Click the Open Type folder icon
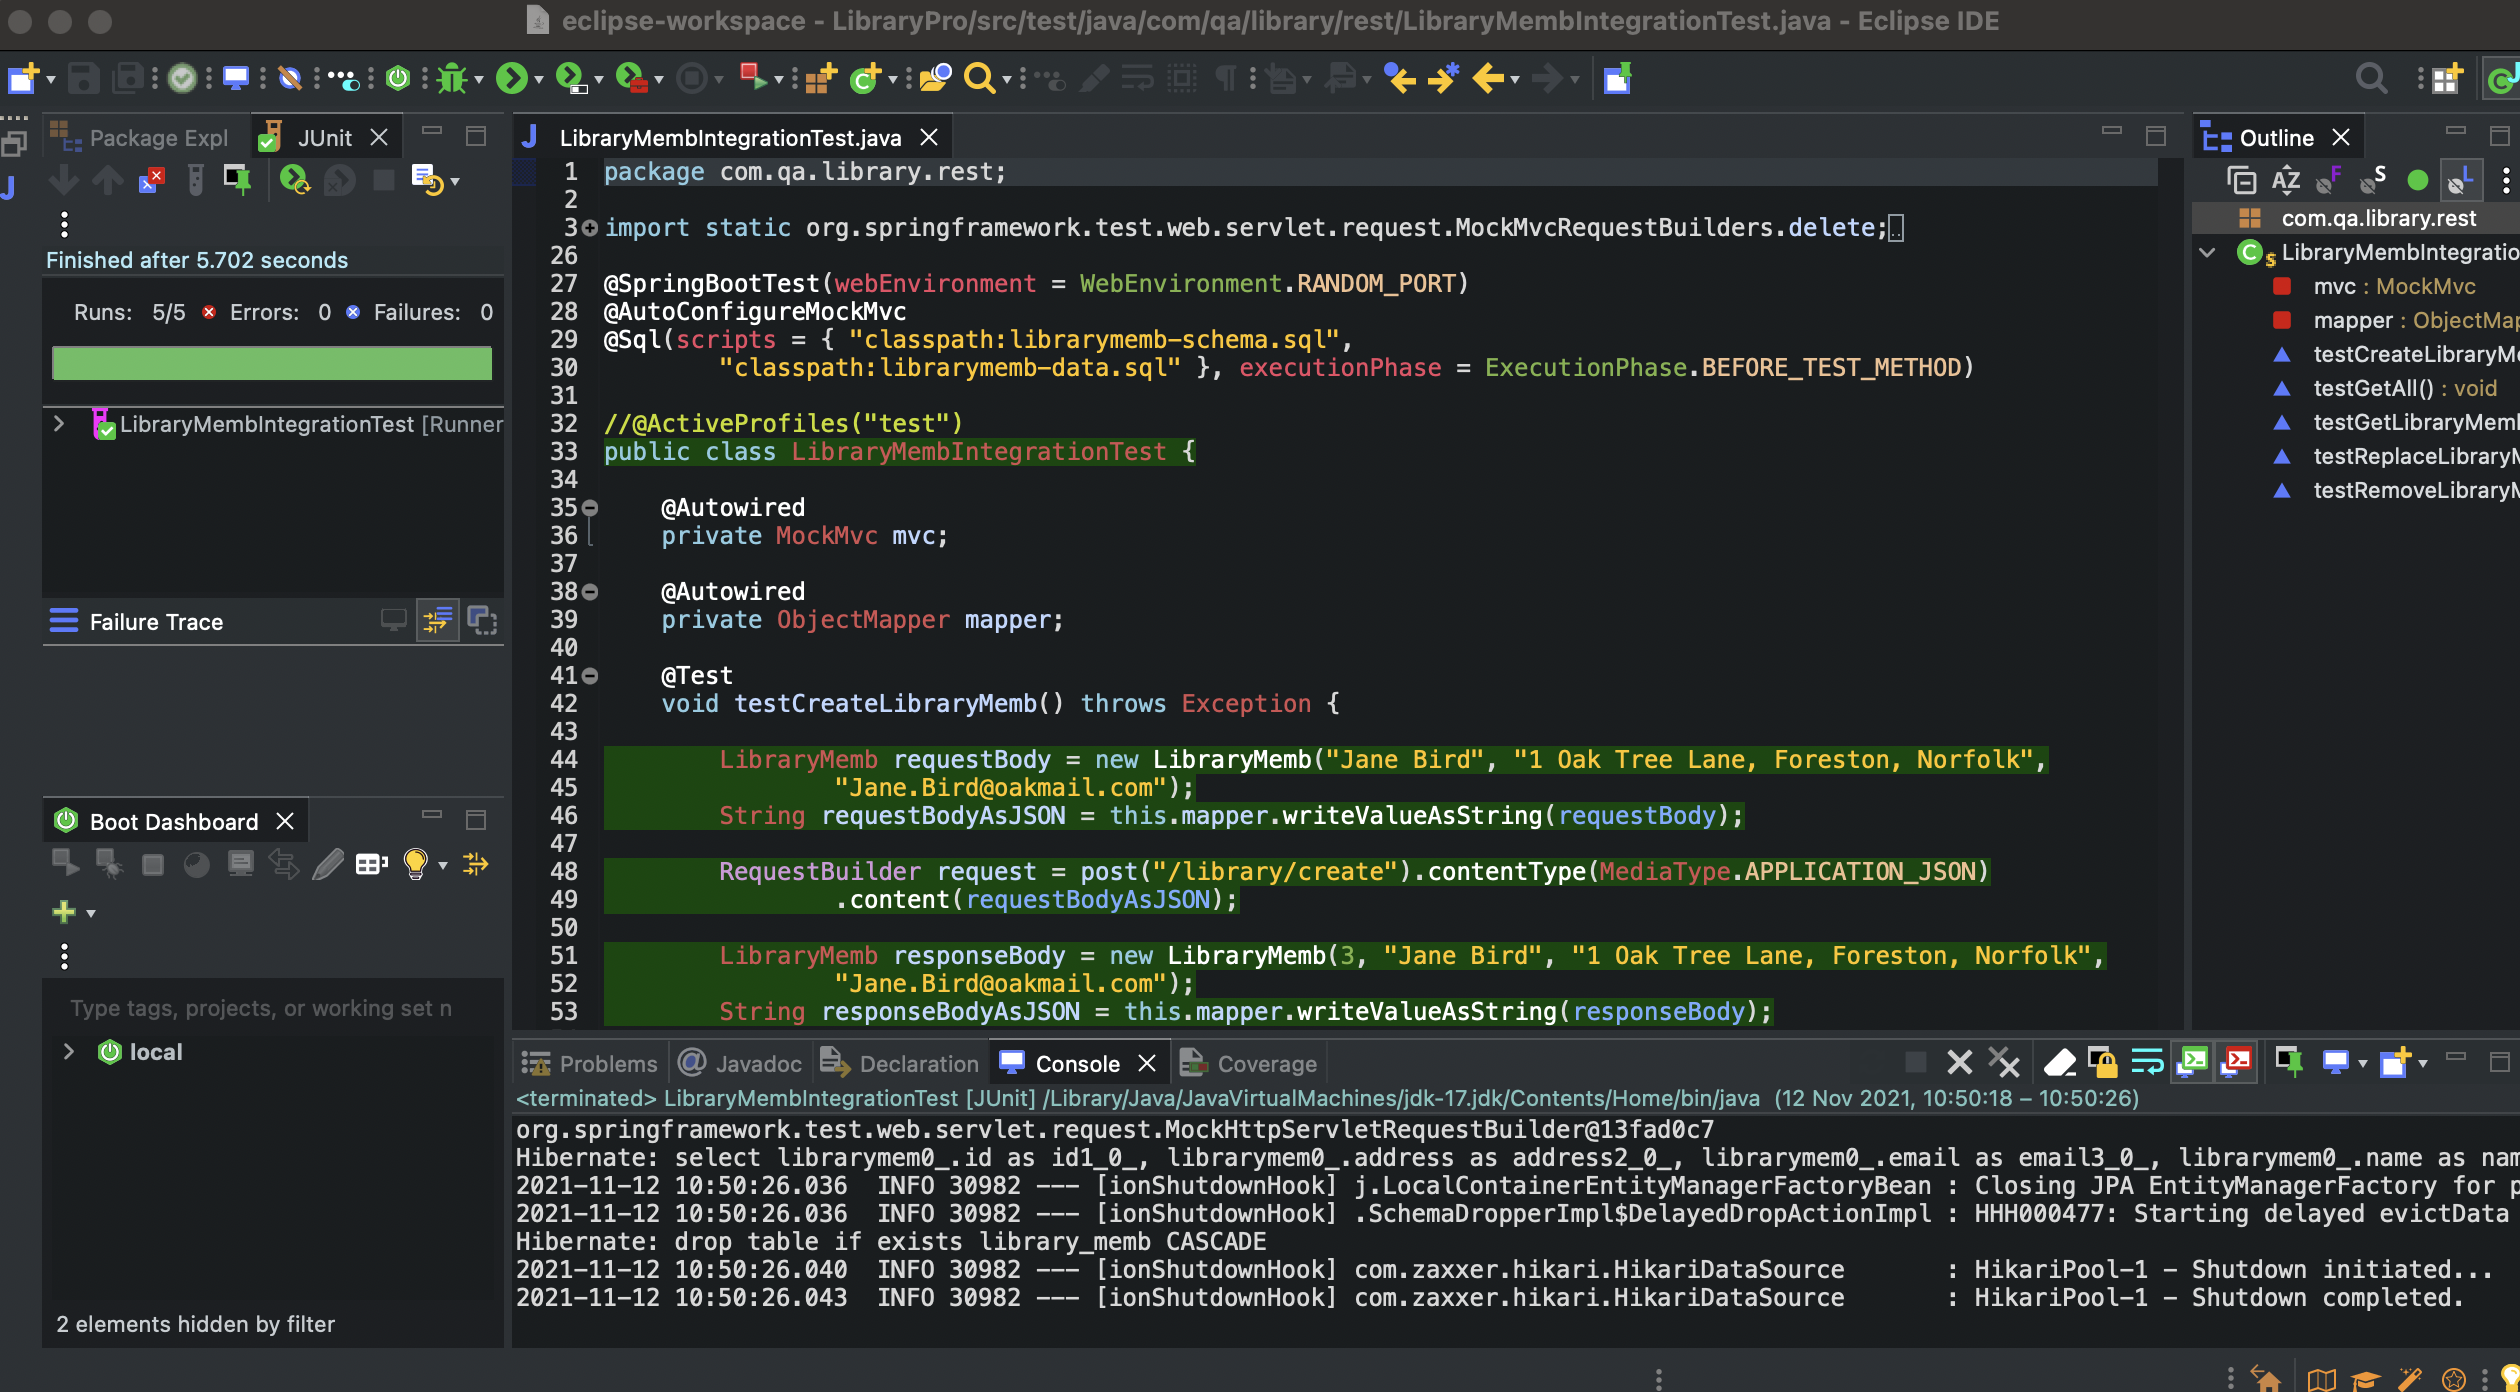2520x1392 pixels. (x=935, y=78)
